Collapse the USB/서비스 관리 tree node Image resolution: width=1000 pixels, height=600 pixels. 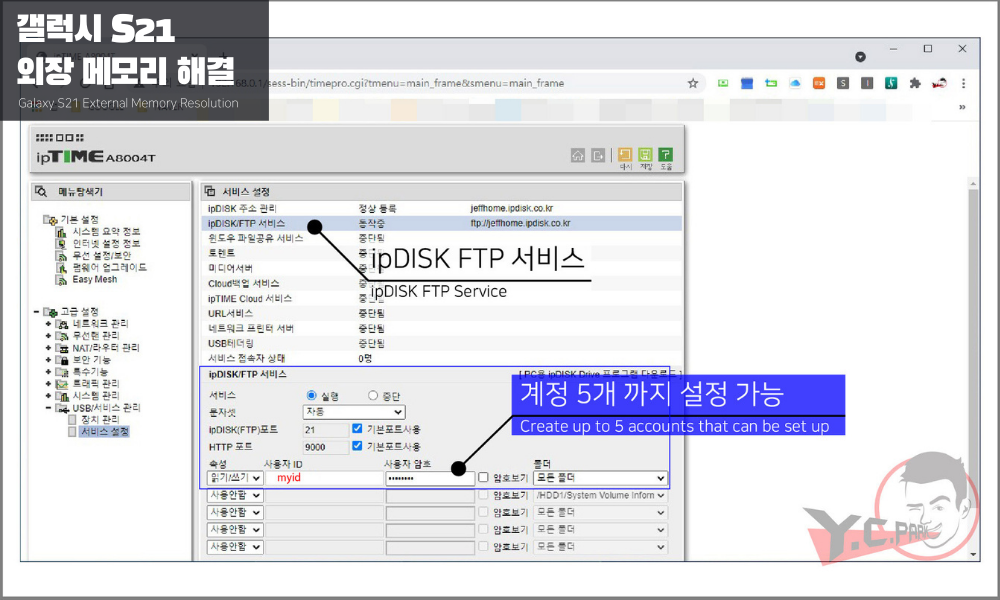(x=48, y=407)
